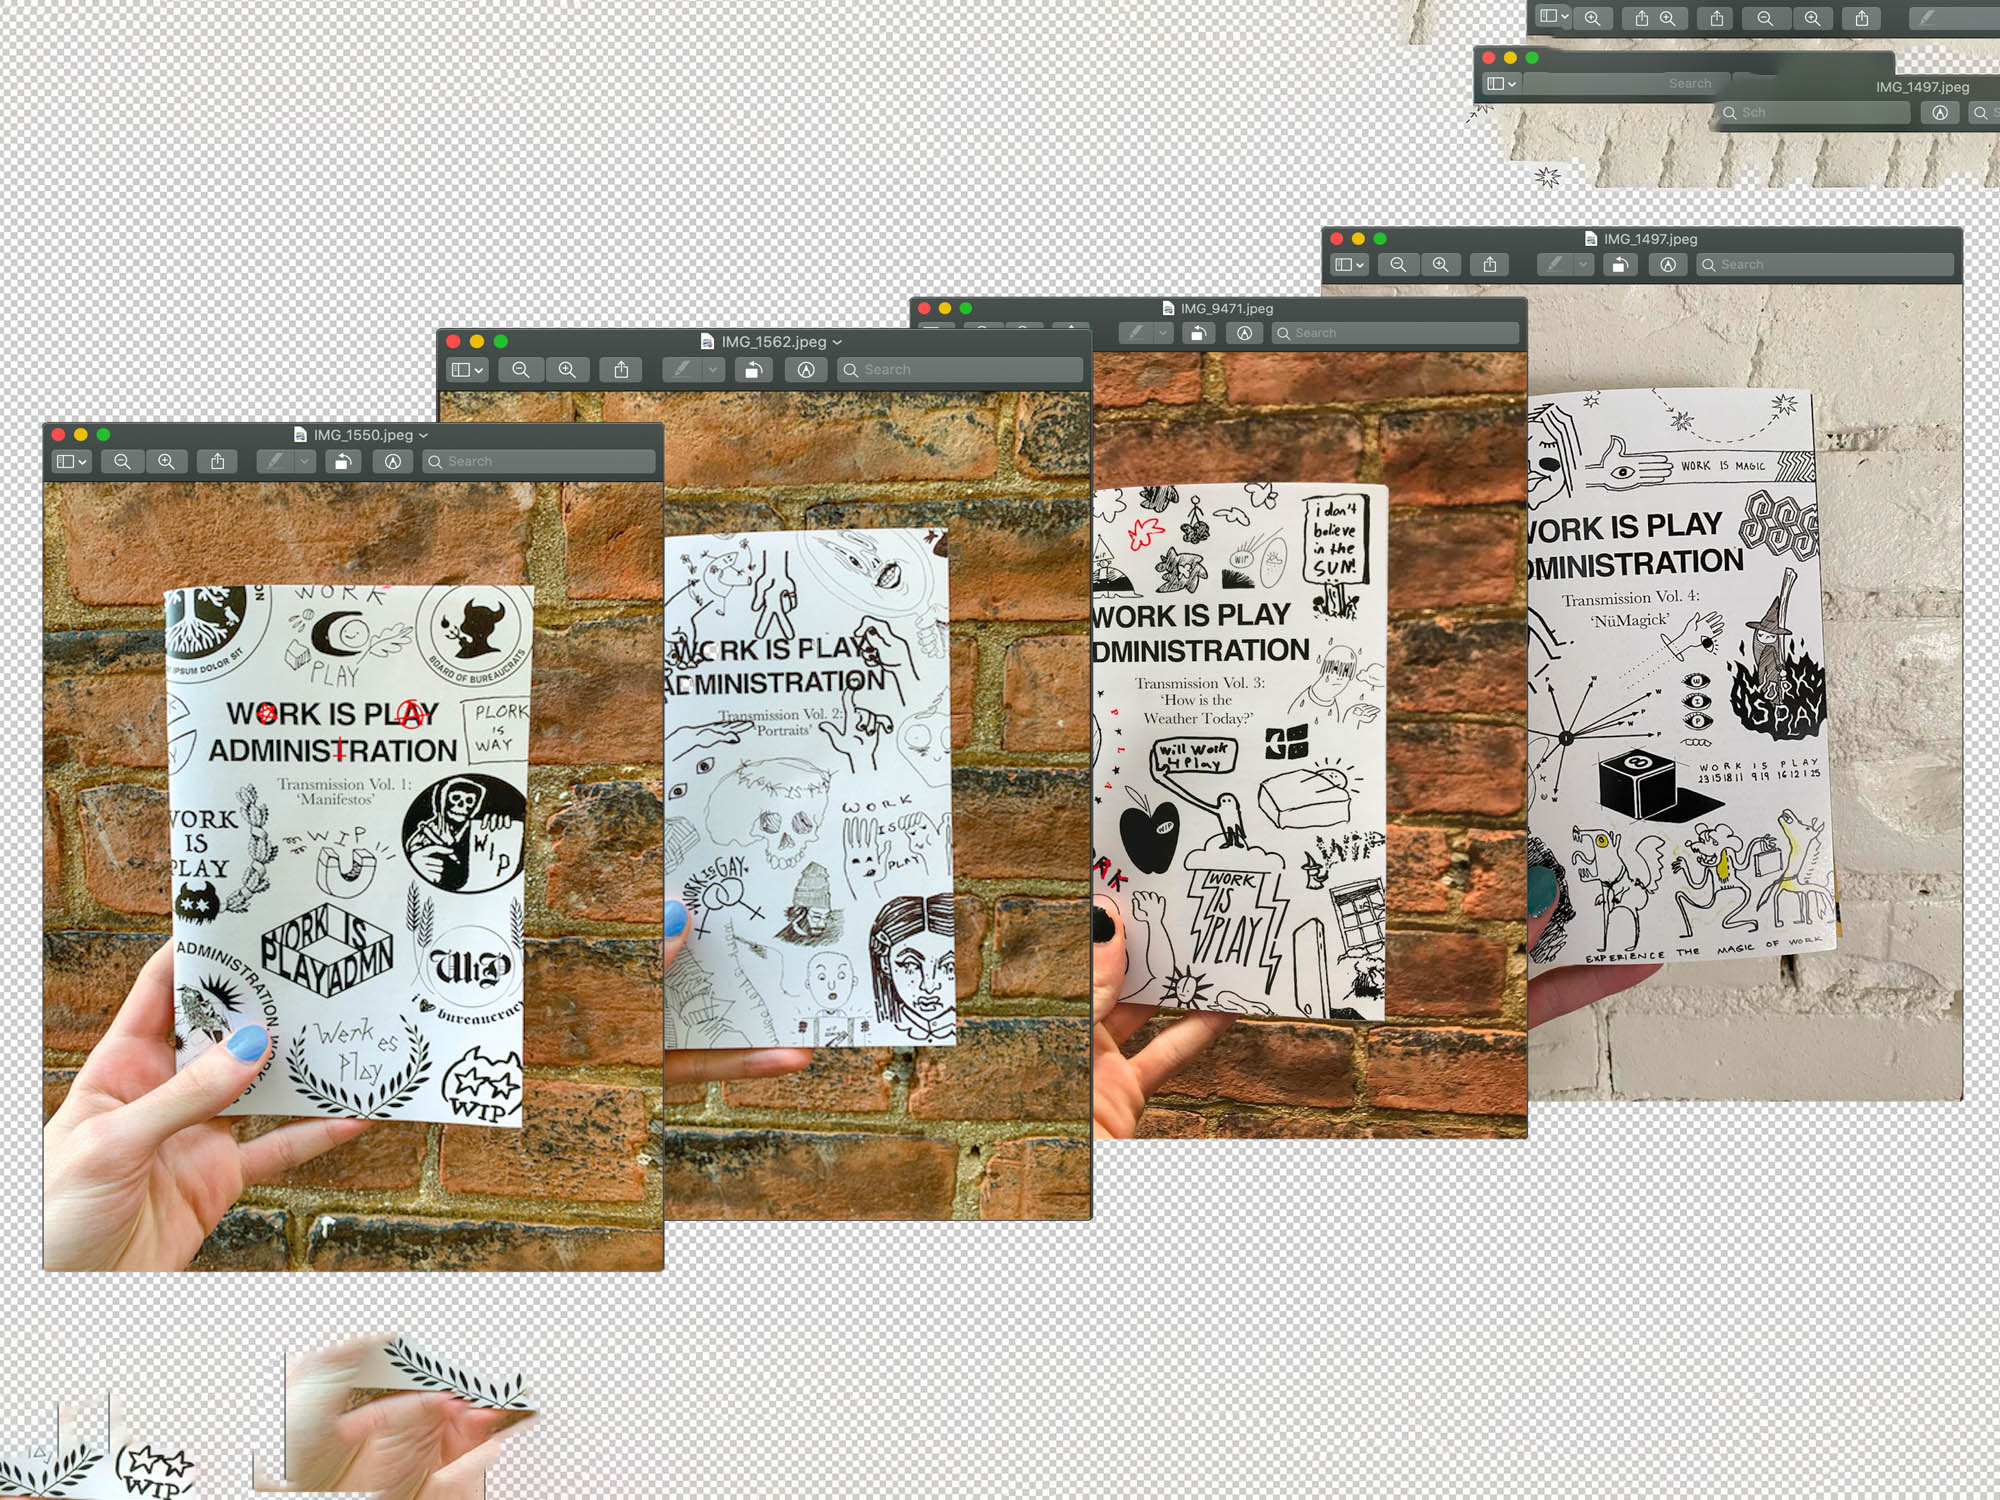Click the zine photo in IMG_1550.jpeg window
2000x1500 pixels.
click(353, 876)
